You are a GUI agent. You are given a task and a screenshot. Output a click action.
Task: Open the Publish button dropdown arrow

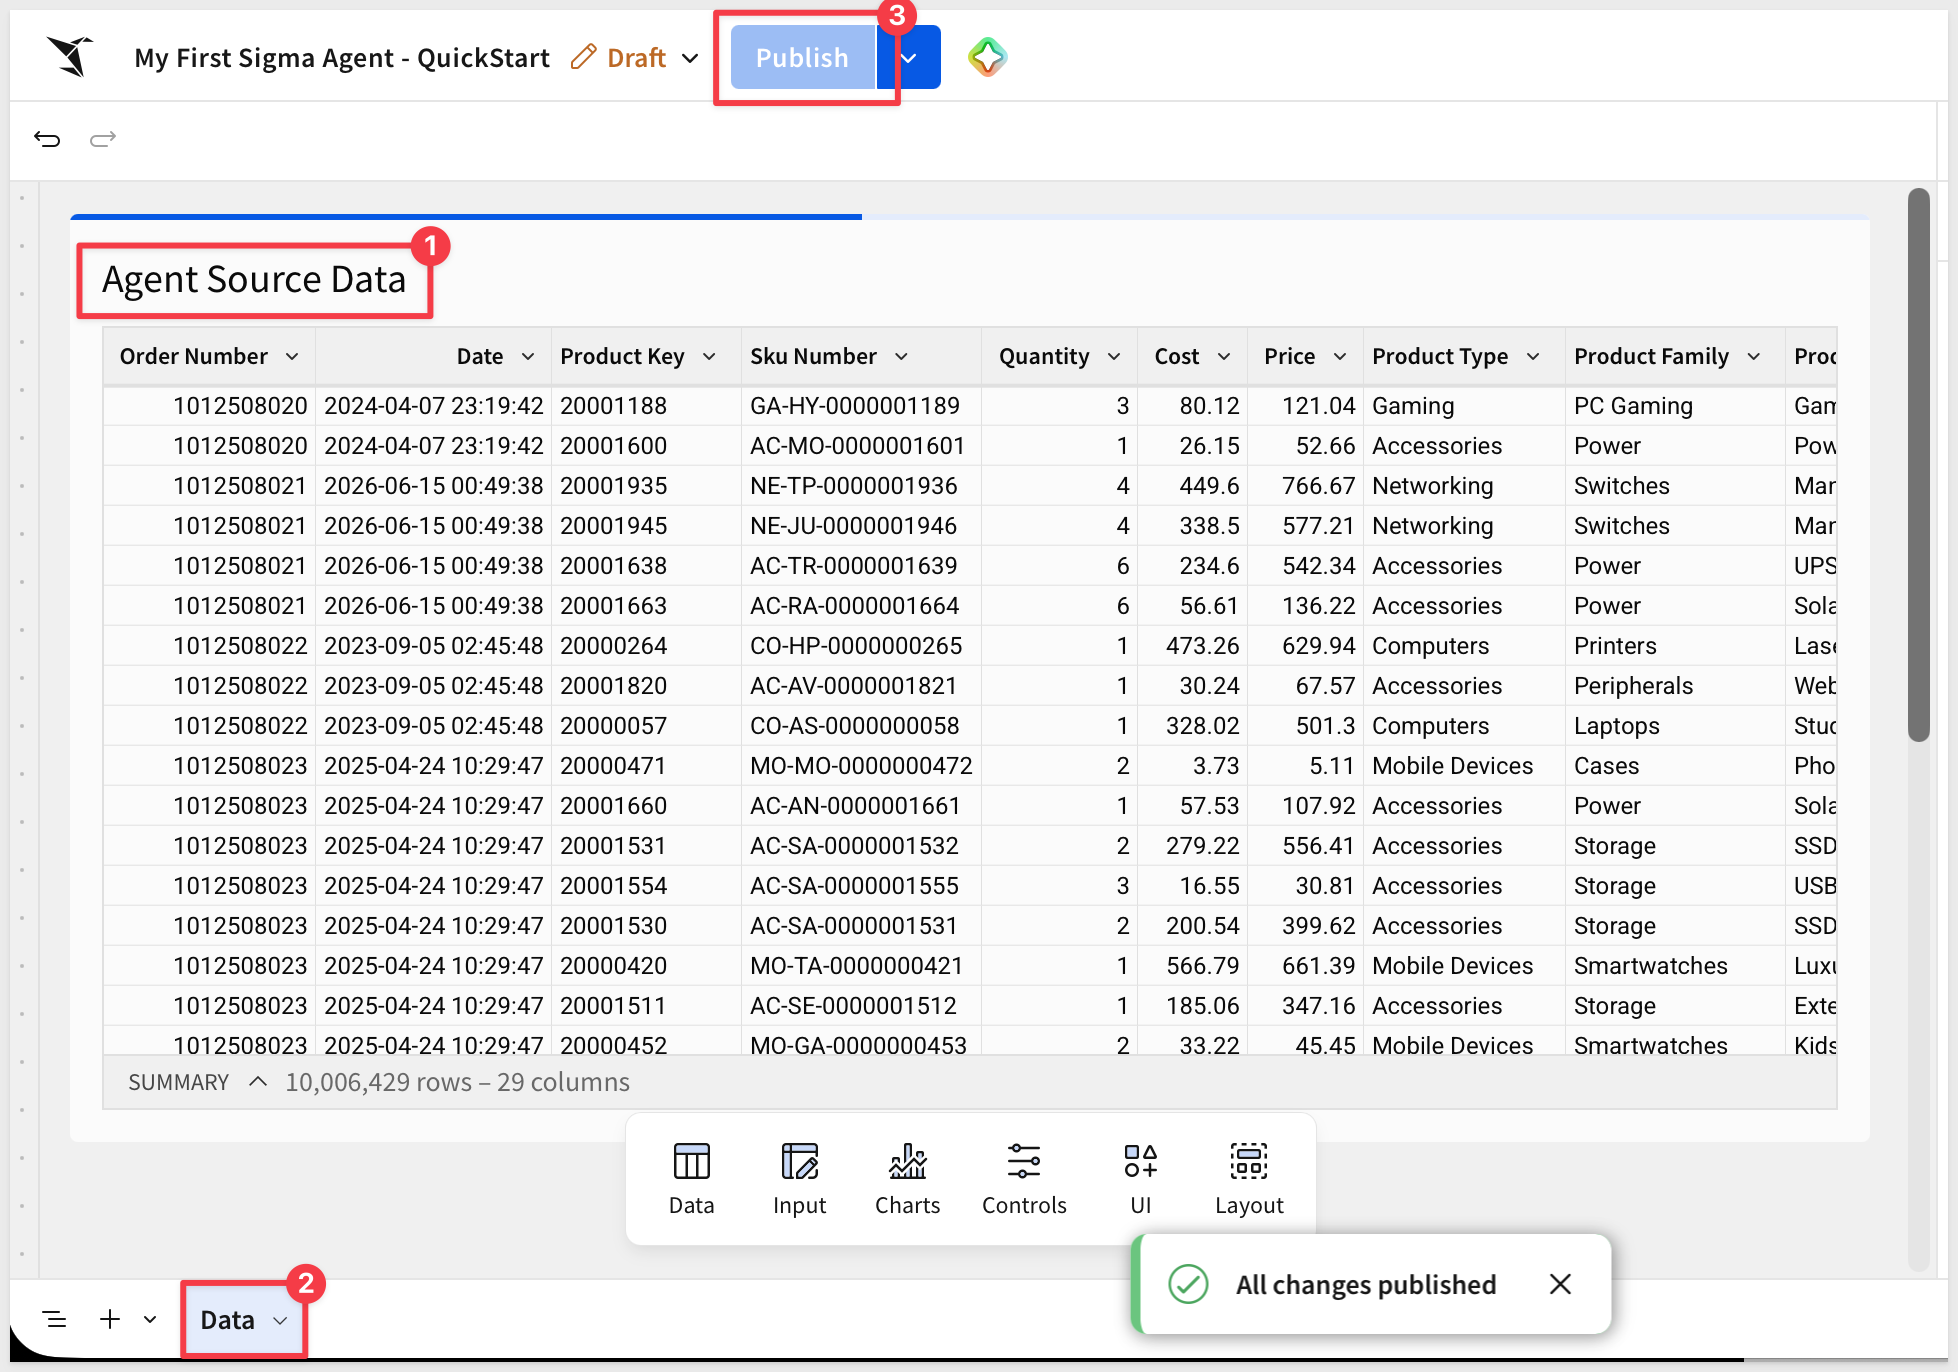pyautogui.click(x=909, y=58)
